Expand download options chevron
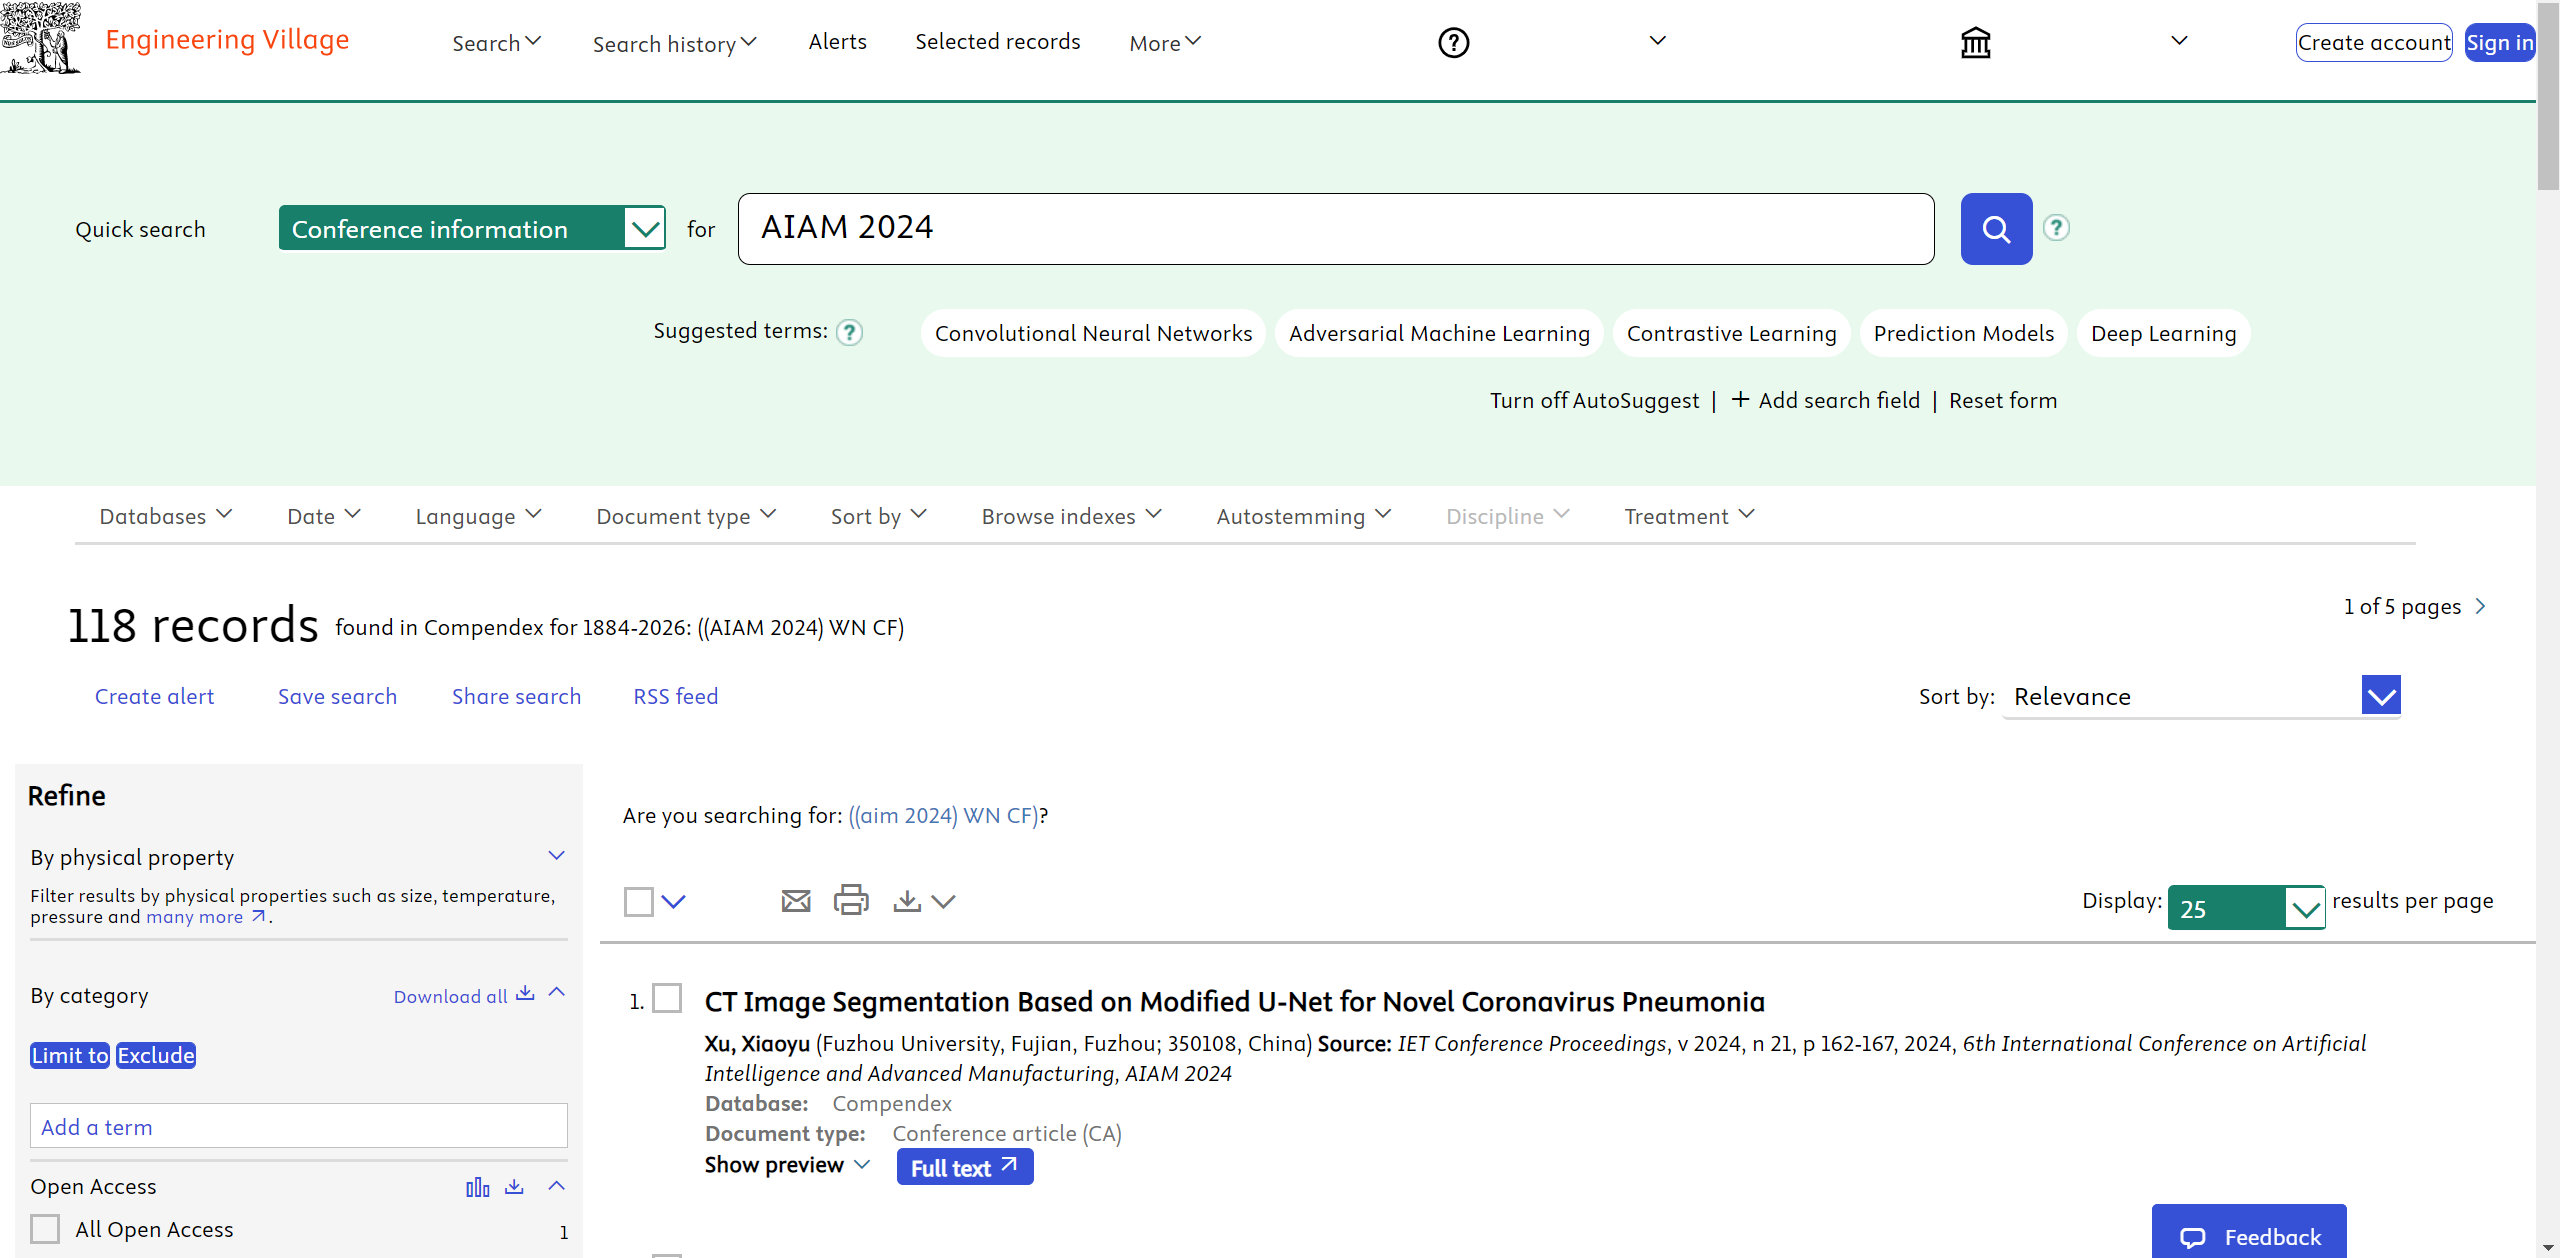The image size is (2560, 1258). tap(943, 902)
